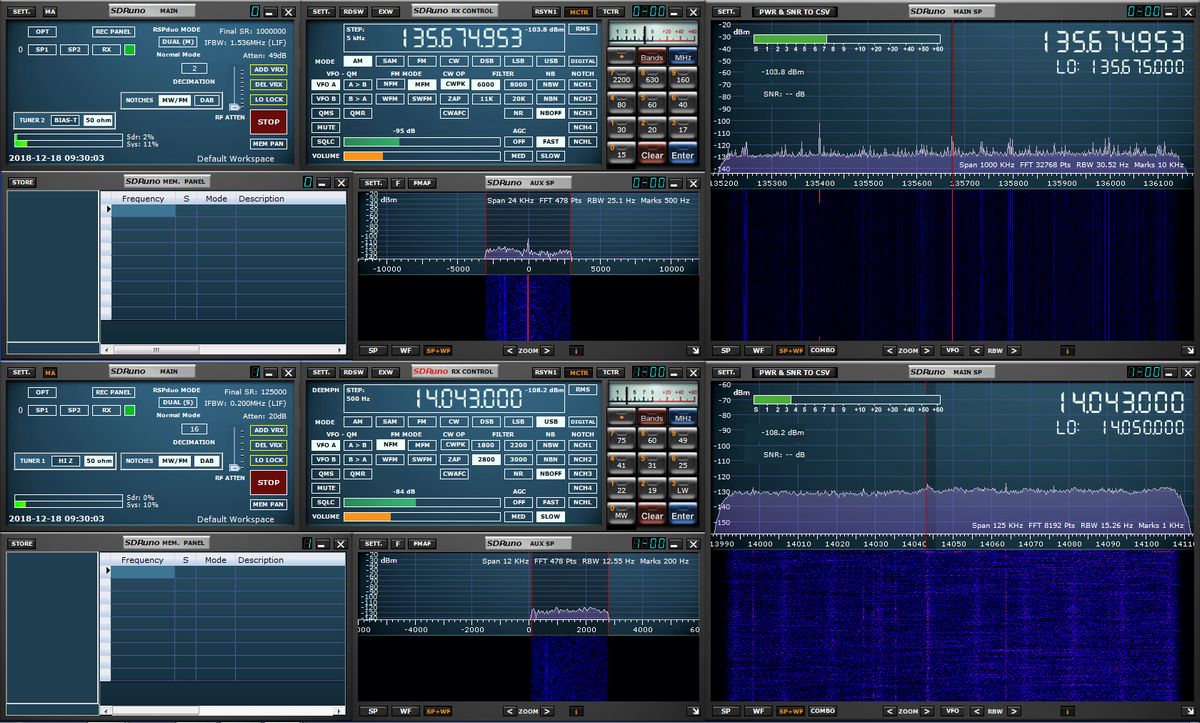Expand the MEM PAN in the Tuner 2 Main window
1200x723 pixels.
268,144
